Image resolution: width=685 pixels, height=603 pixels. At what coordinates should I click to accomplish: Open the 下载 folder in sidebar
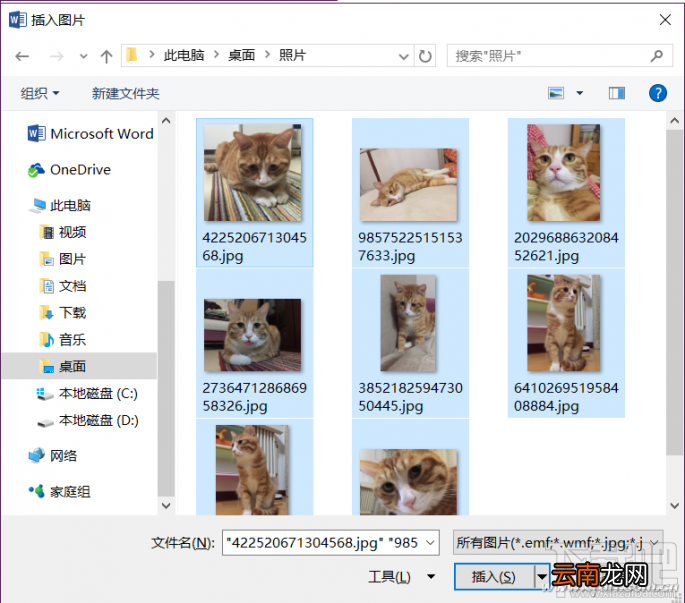pyautogui.click(x=63, y=313)
